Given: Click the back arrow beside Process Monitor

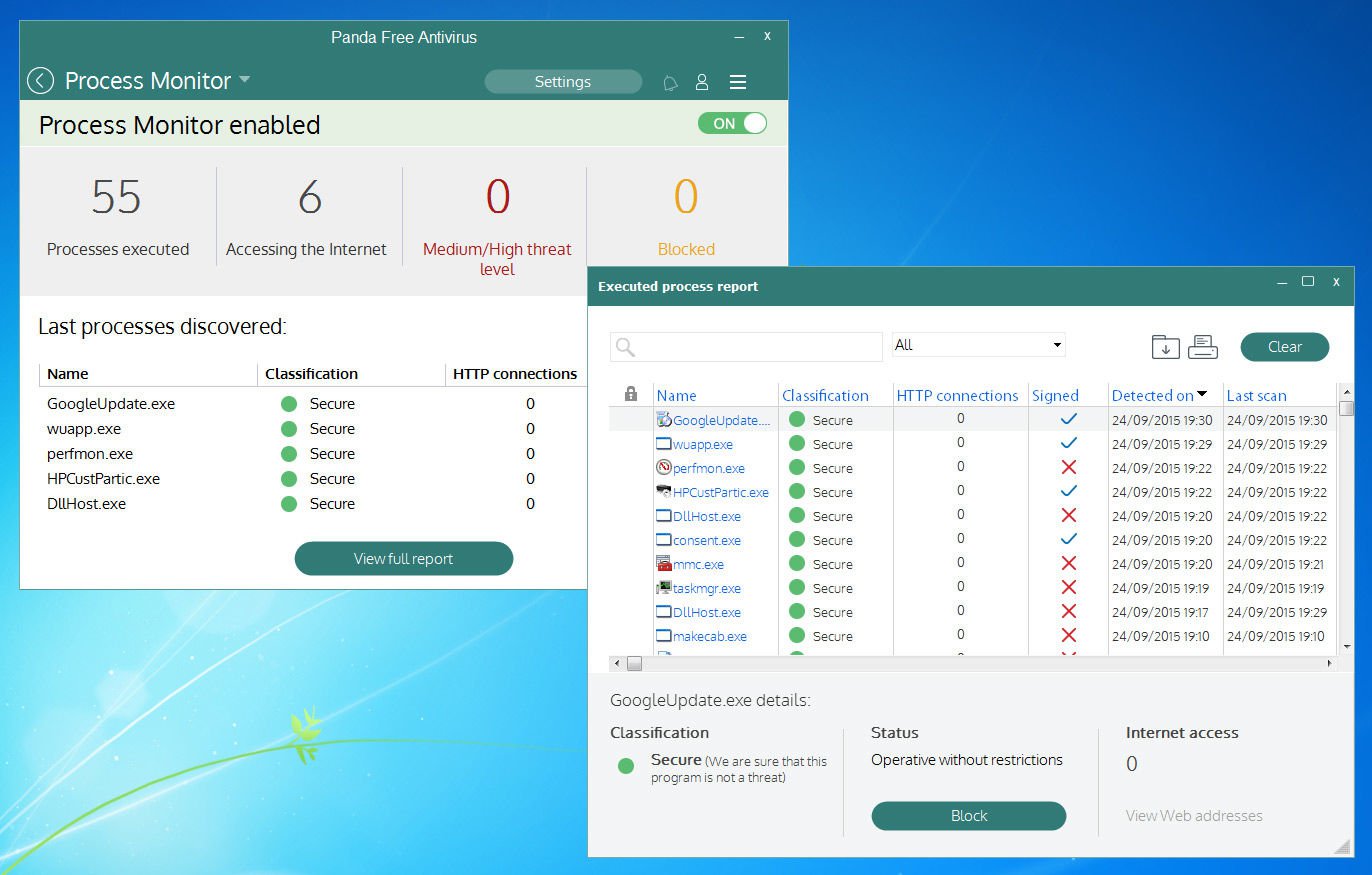Looking at the screenshot, I should tap(40, 80).
